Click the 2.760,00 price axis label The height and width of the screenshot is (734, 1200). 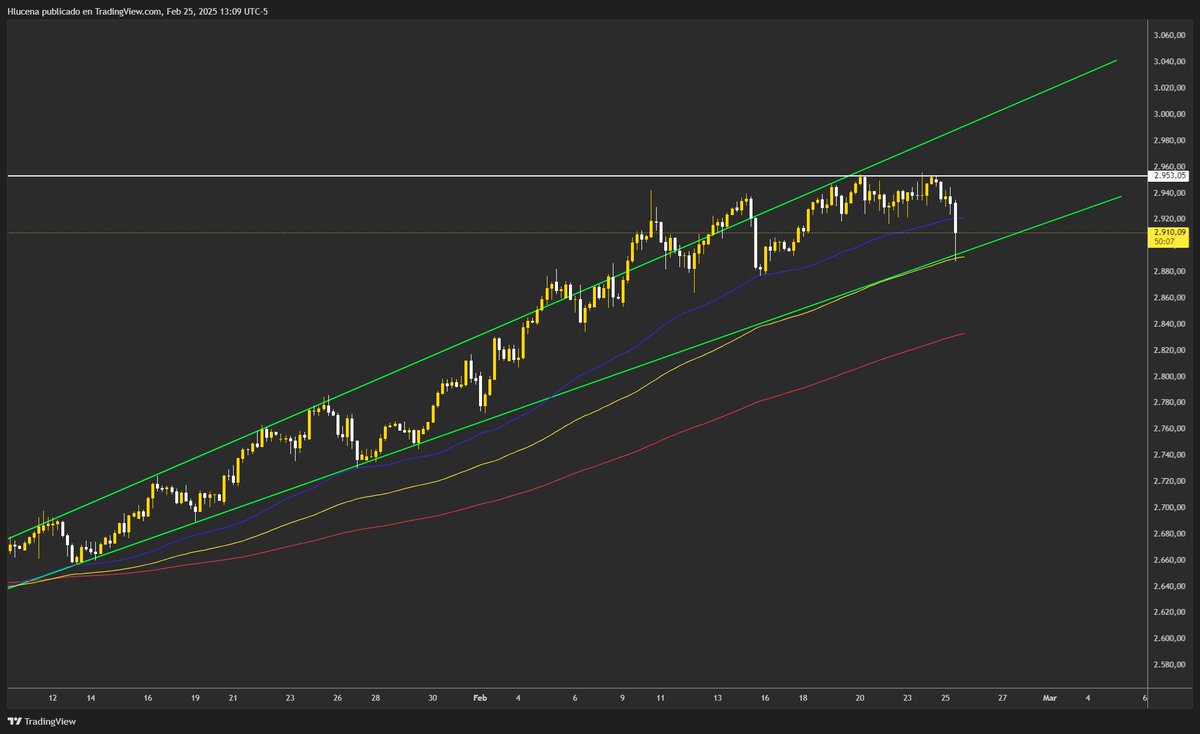point(1168,428)
